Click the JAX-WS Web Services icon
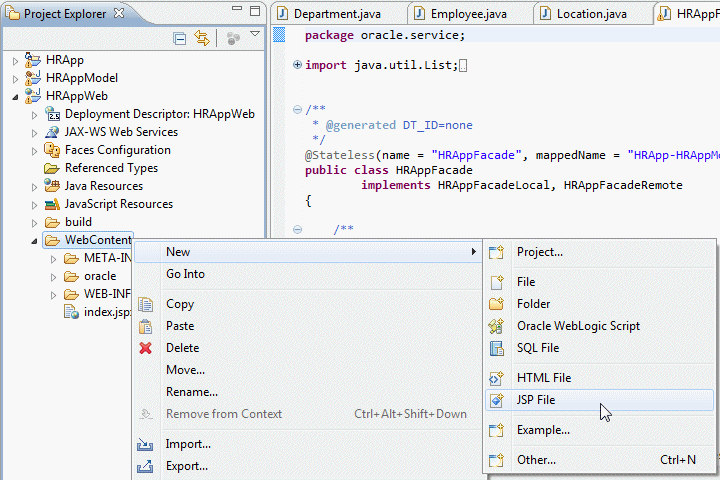Image resolution: width=720 pixels, height=480 pixels. 52,132
